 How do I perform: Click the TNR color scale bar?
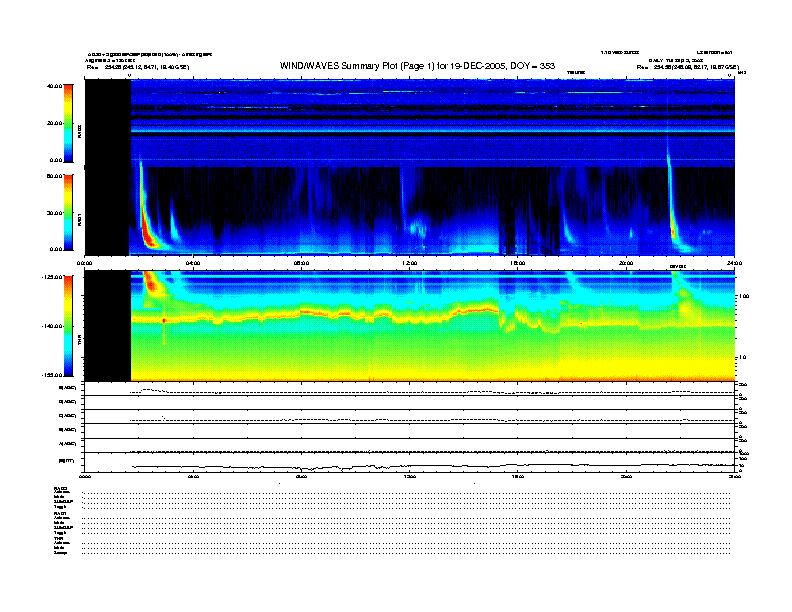pyautogui.click(x=68, y=326)
